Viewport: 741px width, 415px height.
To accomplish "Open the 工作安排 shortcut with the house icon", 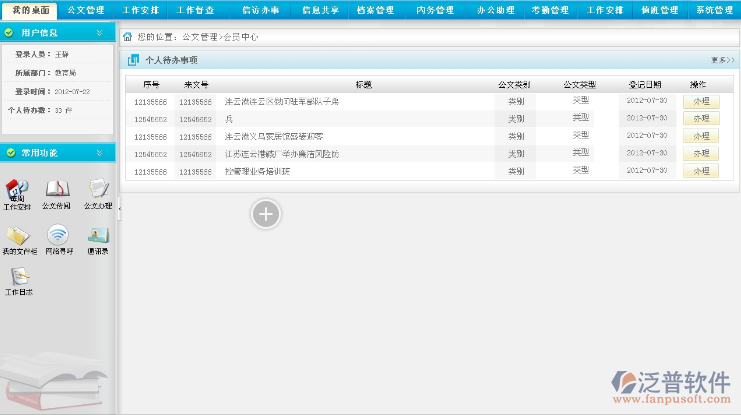I will pyautogui.click(x=17, y=190).
